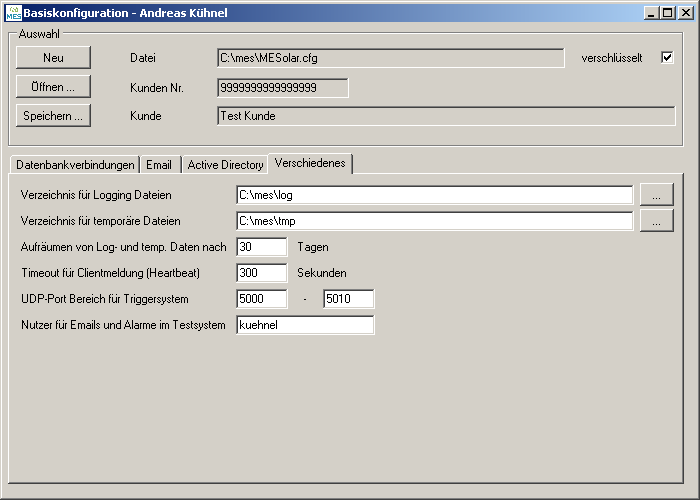Click the Speichern... button
700x500 pixels.
coord(53,116)
